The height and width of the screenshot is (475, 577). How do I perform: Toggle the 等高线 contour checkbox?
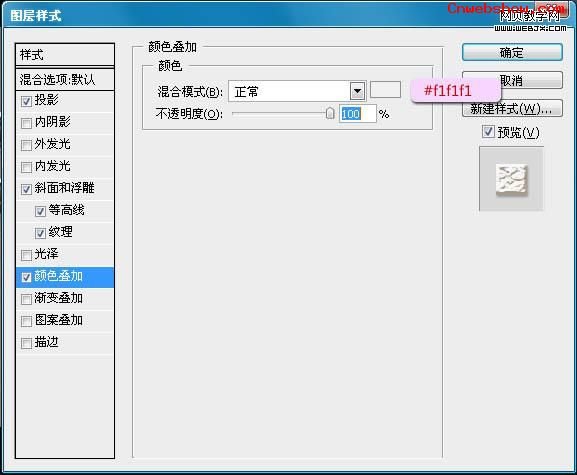click(x=40, y=211)
